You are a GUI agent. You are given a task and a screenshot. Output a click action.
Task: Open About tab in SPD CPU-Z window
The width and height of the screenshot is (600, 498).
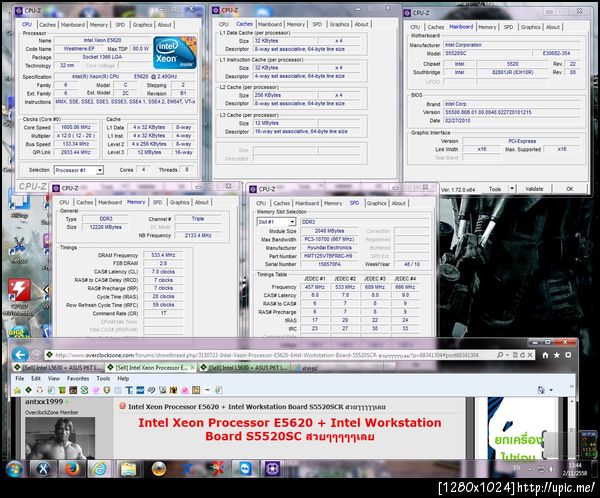point(398,203)
